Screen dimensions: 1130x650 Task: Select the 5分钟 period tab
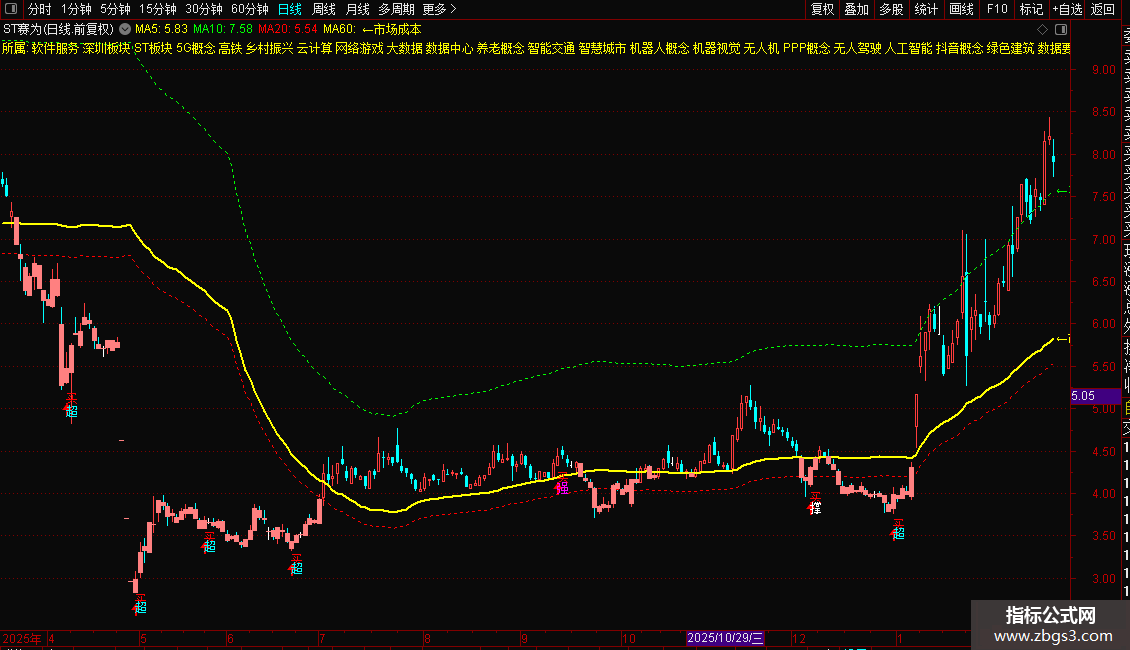point(115,9)
